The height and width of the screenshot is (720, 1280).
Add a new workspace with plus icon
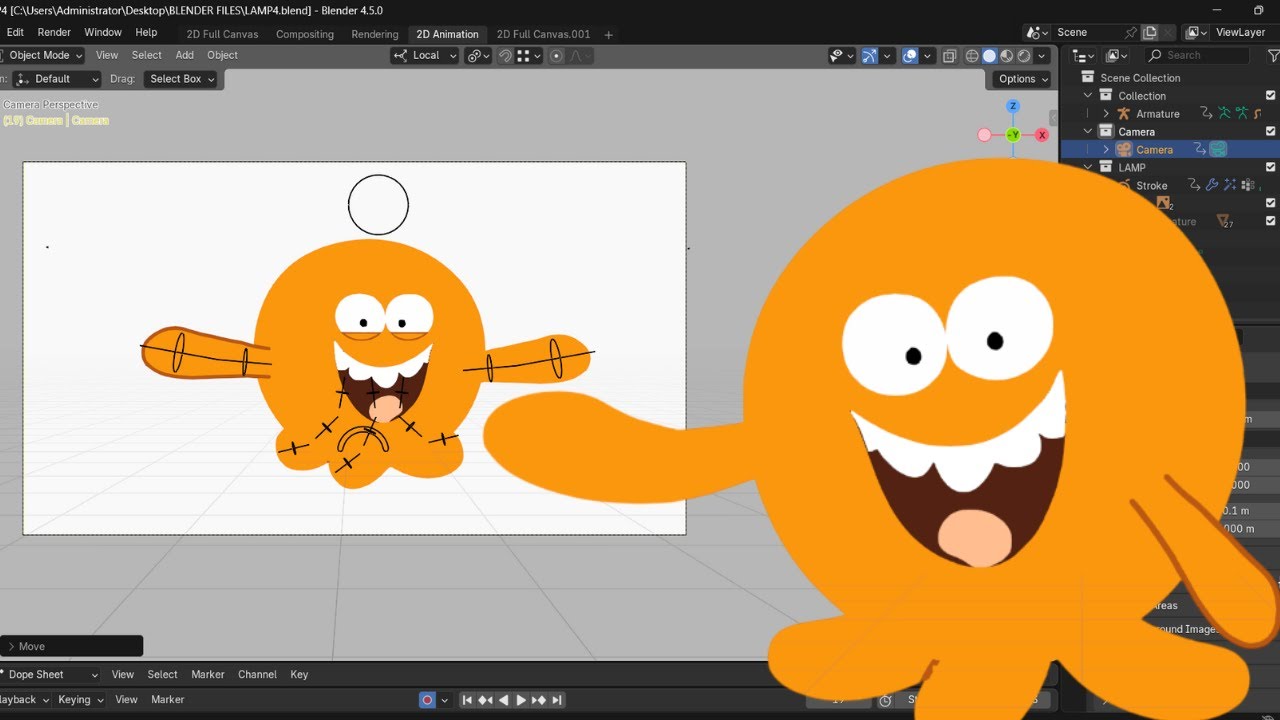click(x=608, y=34)
